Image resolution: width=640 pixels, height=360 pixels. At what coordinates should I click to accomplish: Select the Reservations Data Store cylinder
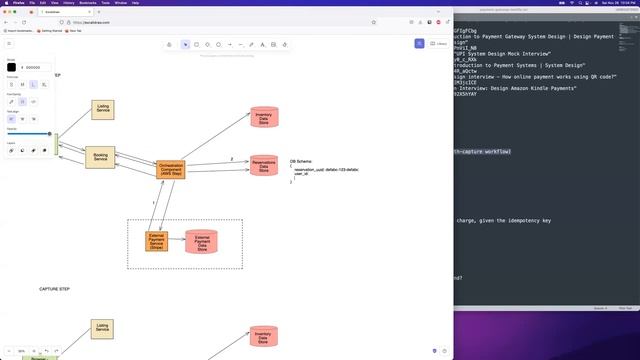(x=264, y=165)
